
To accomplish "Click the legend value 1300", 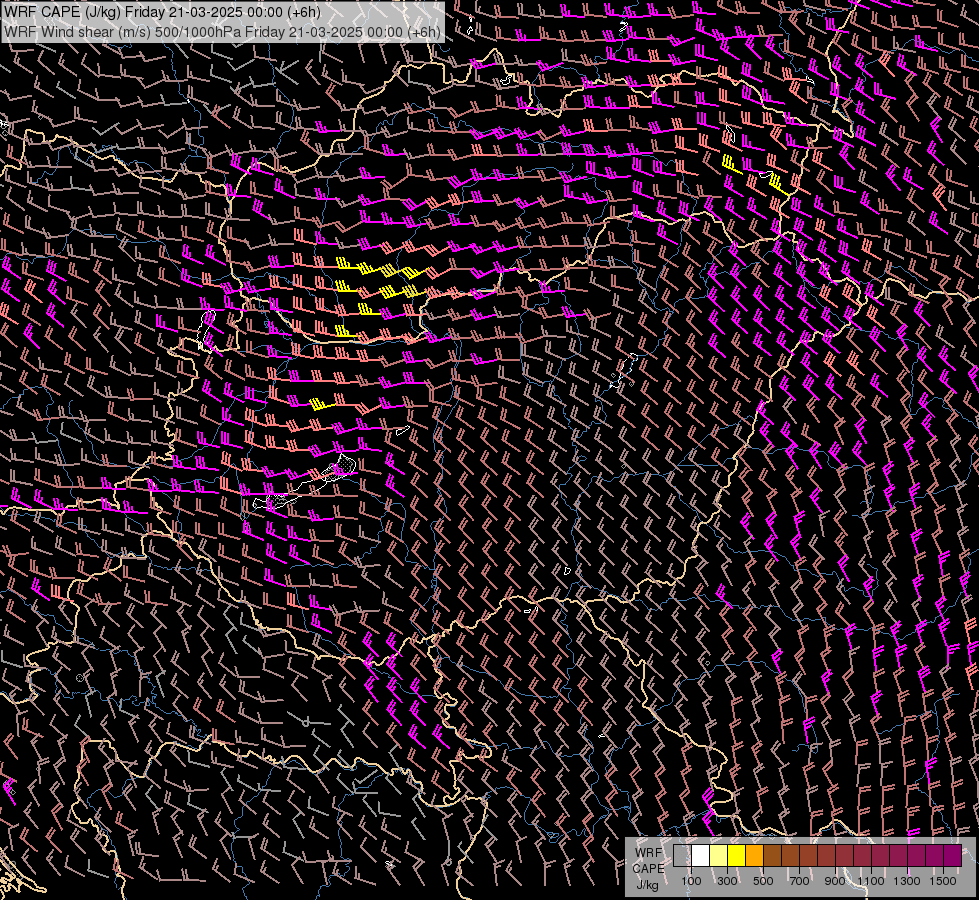I will pyautogui.click(x=907, y=881).
